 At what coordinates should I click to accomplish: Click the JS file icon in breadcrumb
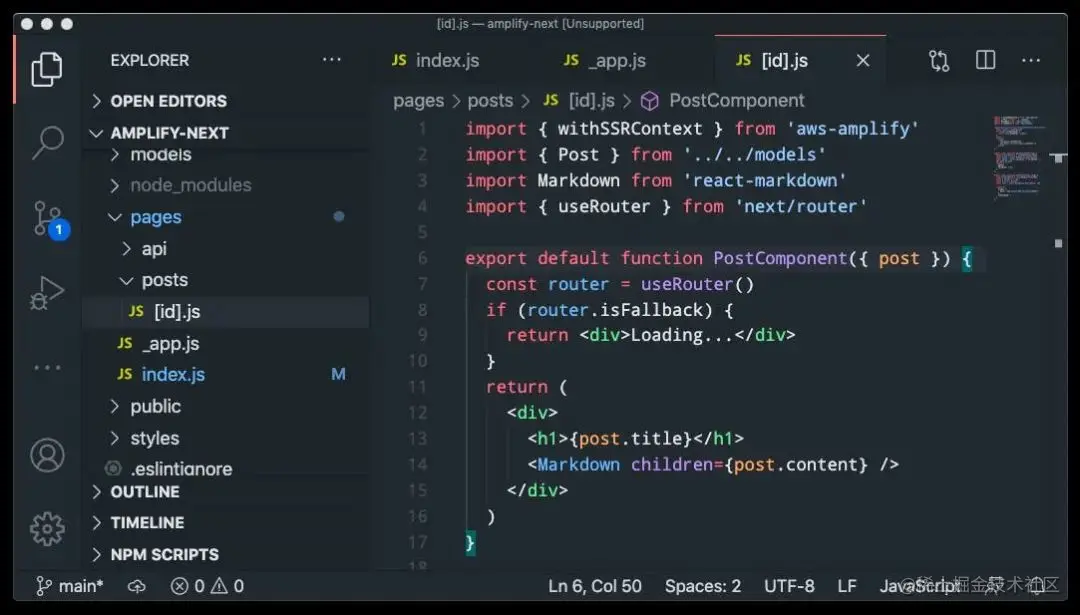[550, 101]
